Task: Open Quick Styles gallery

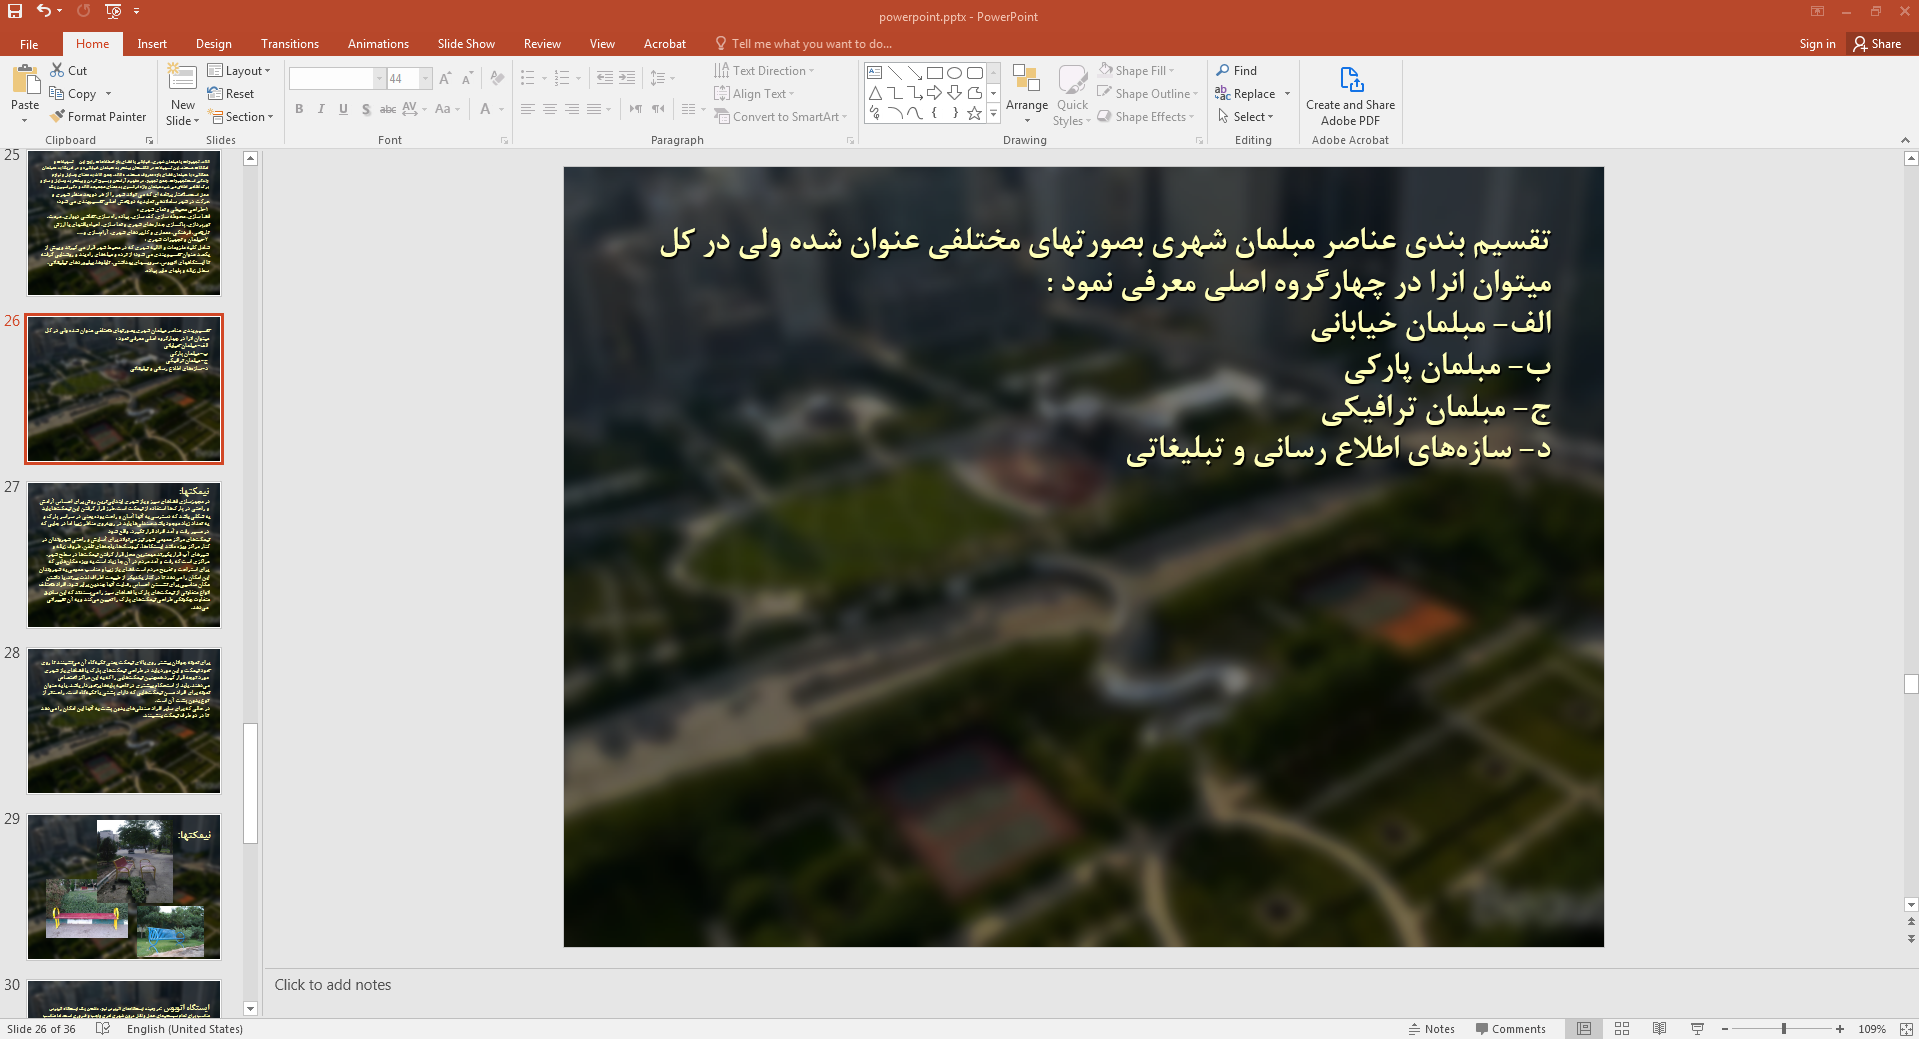Action: (1072, 95)
